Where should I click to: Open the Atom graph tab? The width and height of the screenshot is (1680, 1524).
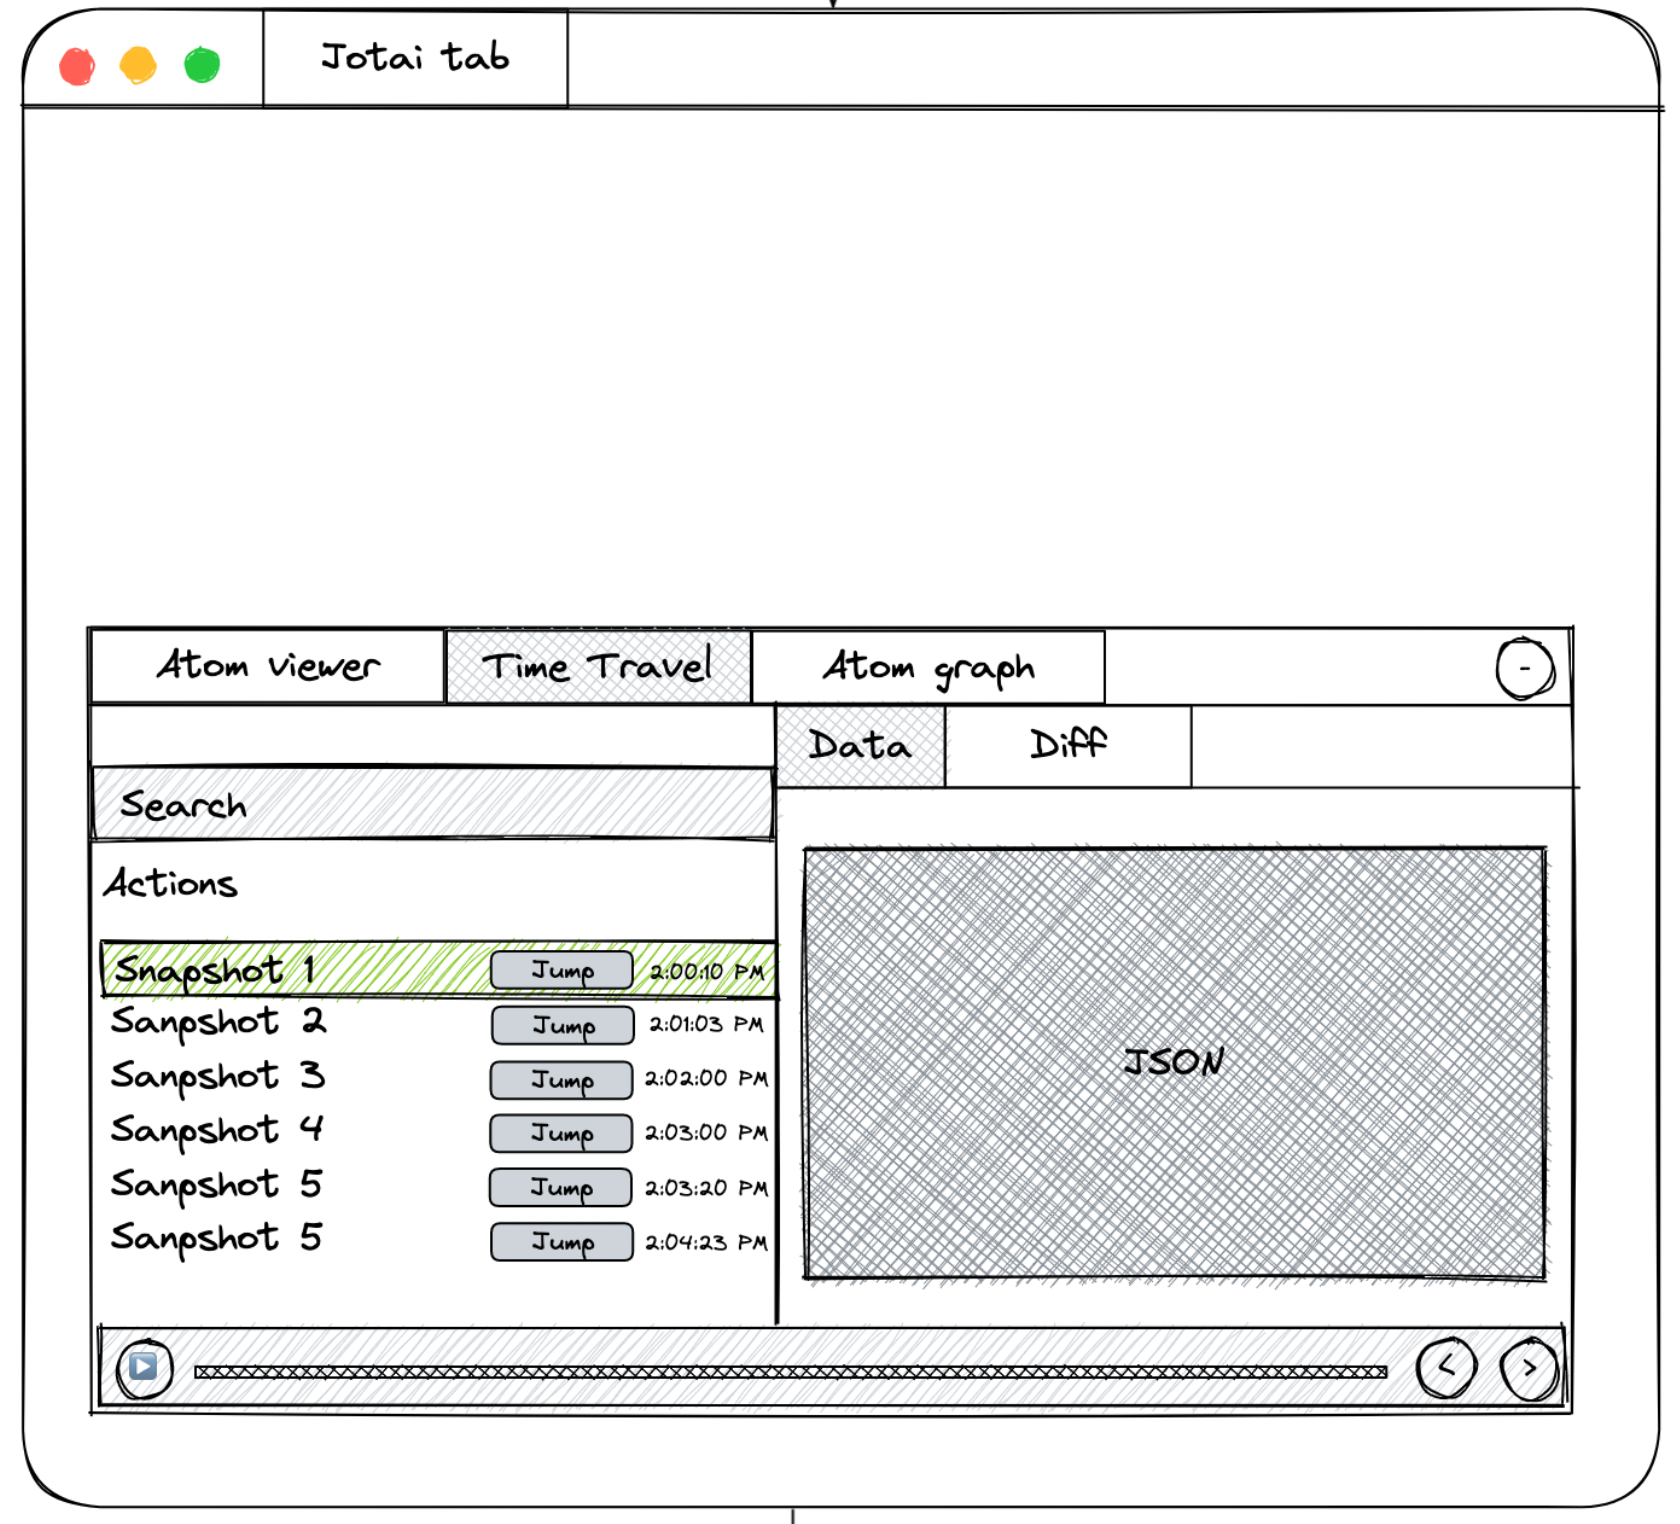pyautogui.click(x=928, y=667)
